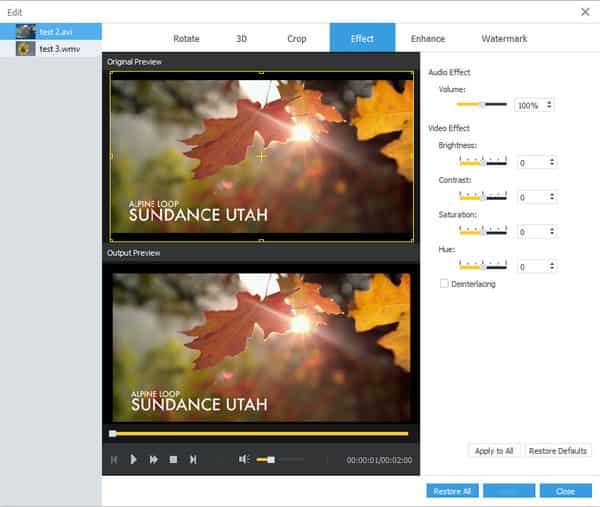Image resolution: width=600 pixels, height=507 pixels.
Task: Click the test 2.avi file name
Action: (x=56, y=32)
